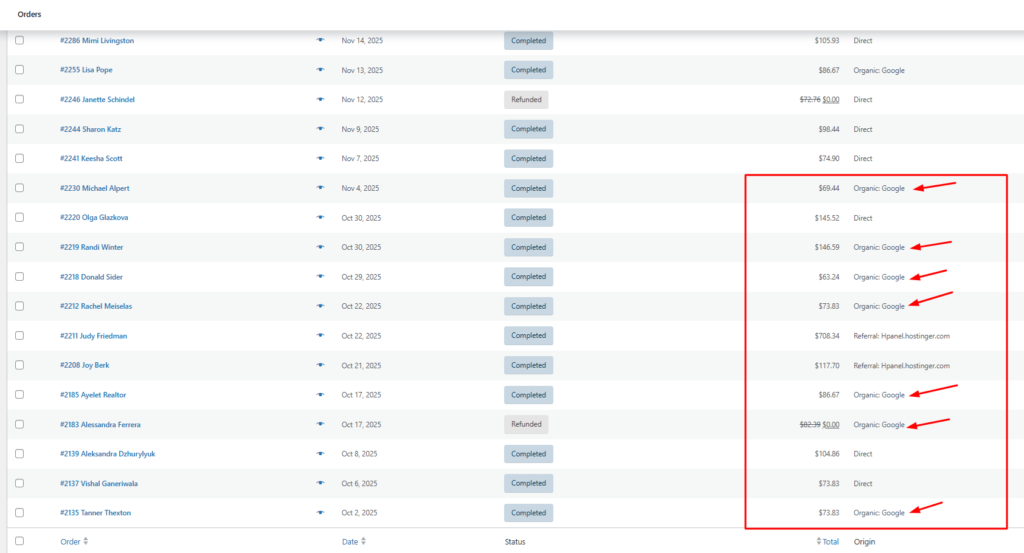Open order #2212 Rachel Meiselas
The width and height of the screenshot is (1024, 553).
(96, 306)
